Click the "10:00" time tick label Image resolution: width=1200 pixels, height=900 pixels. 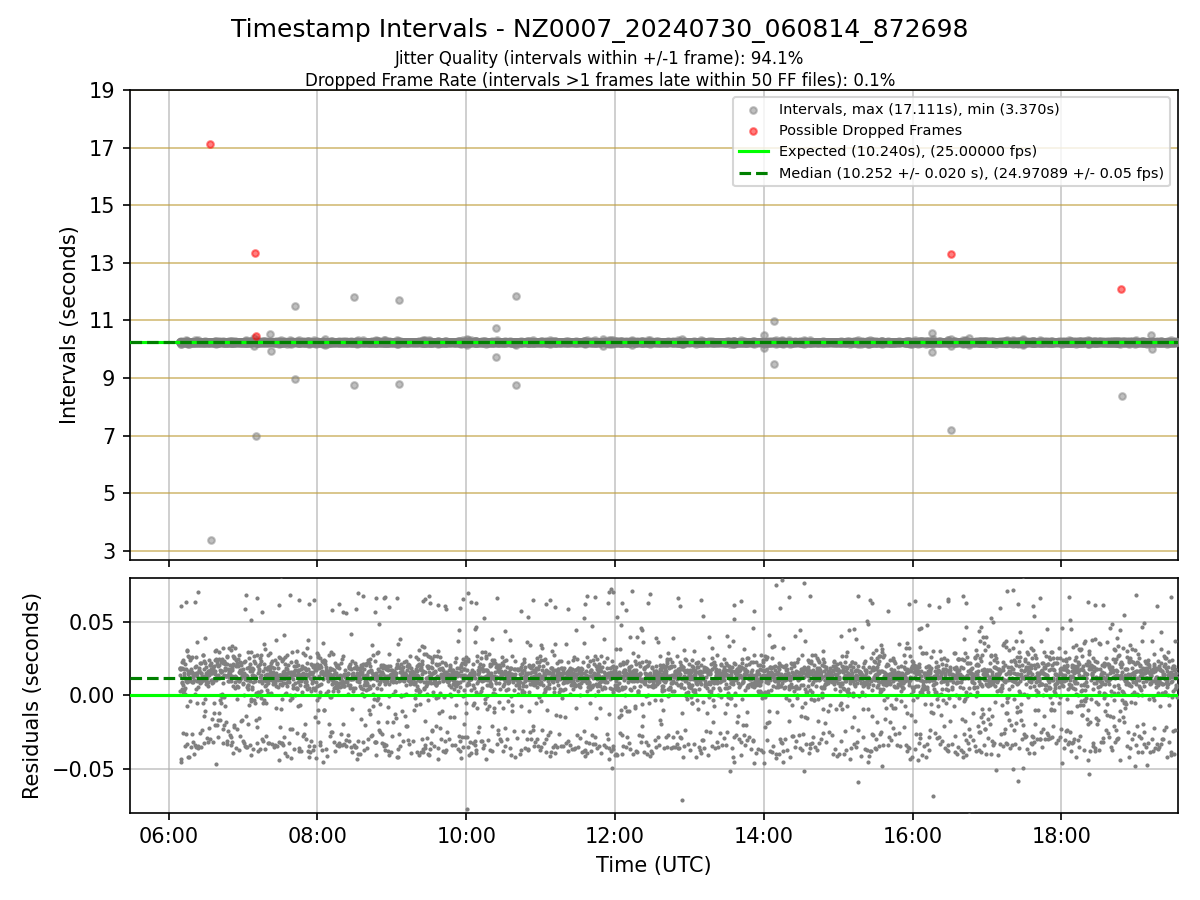pos(466,834)
